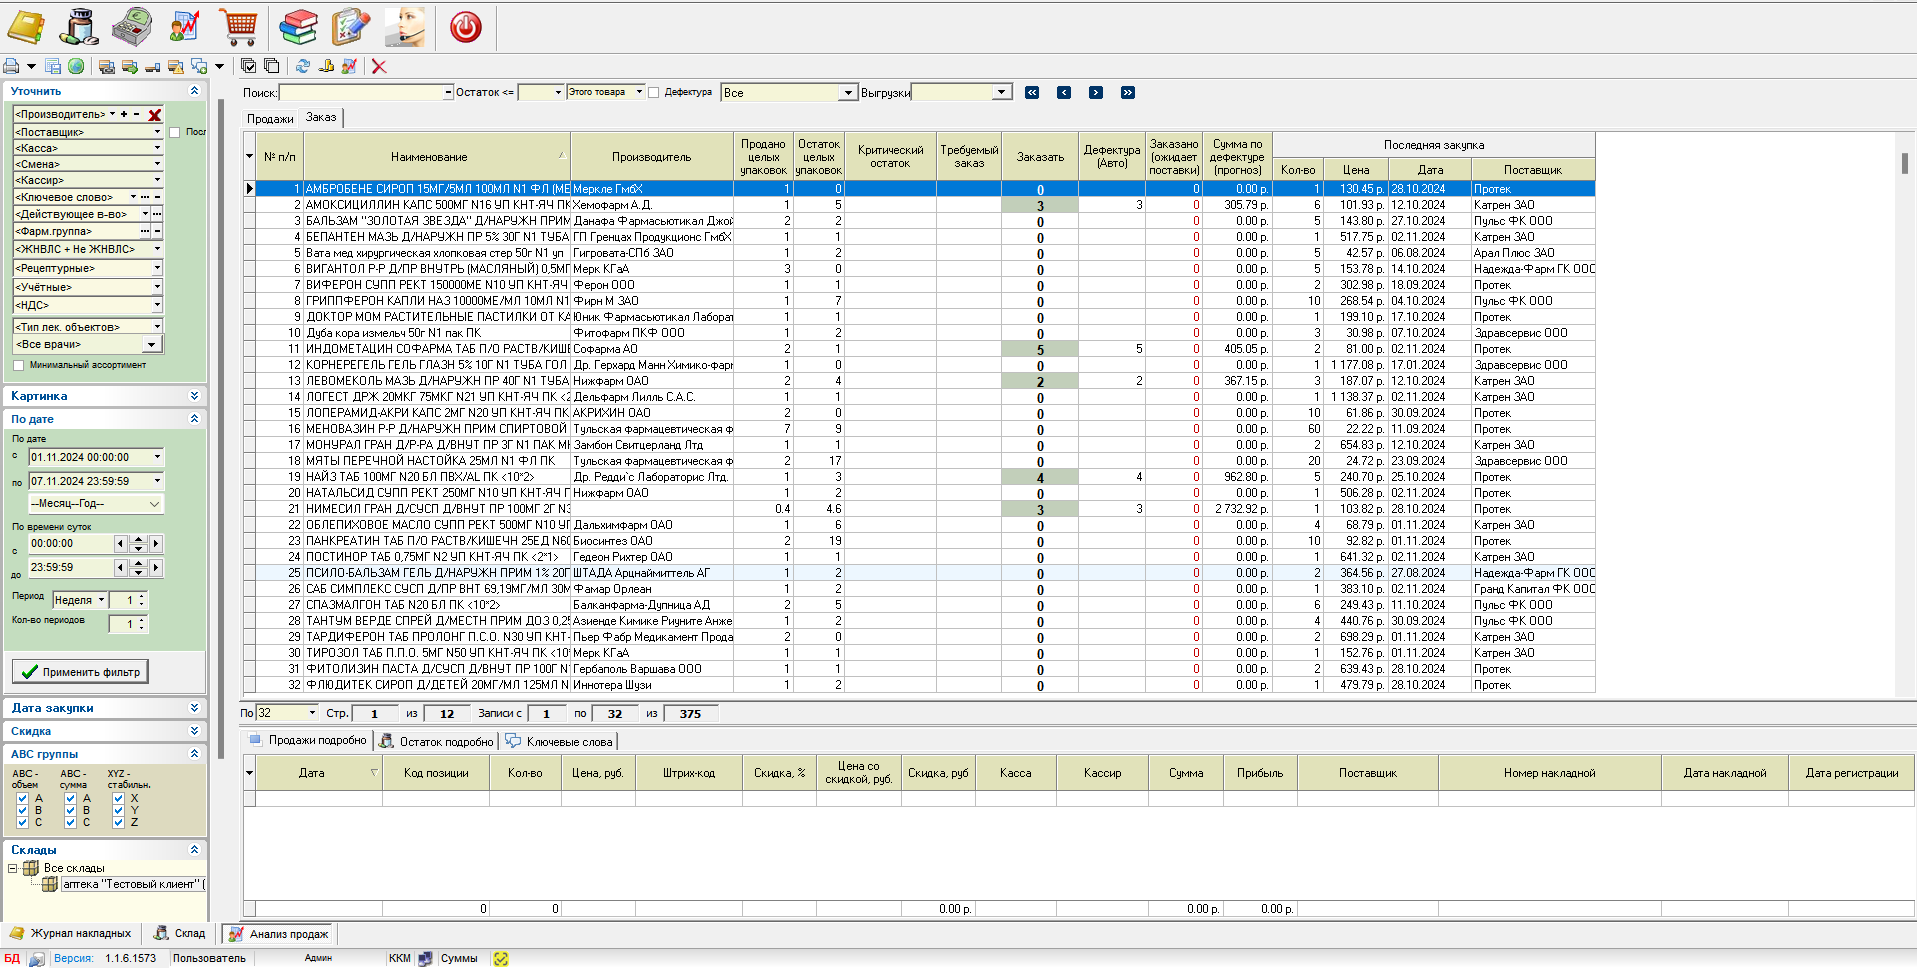Screen dimensions: 1917x968
Task: Click the red power exit icon
Action: point(466,27)
